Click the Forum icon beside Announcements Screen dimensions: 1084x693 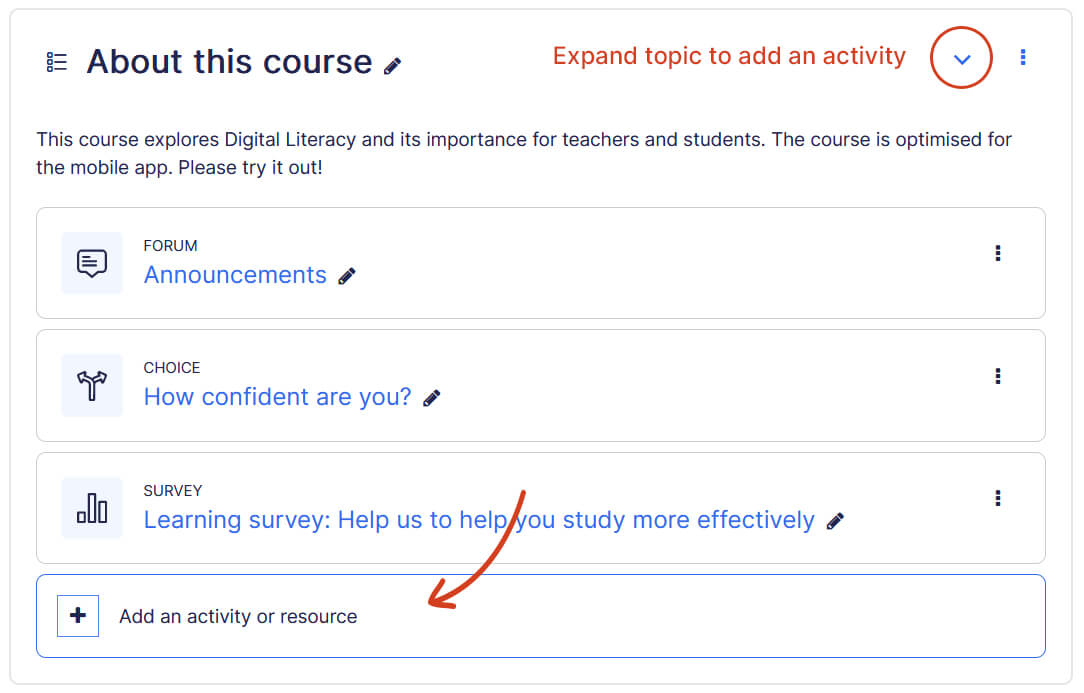91,263
